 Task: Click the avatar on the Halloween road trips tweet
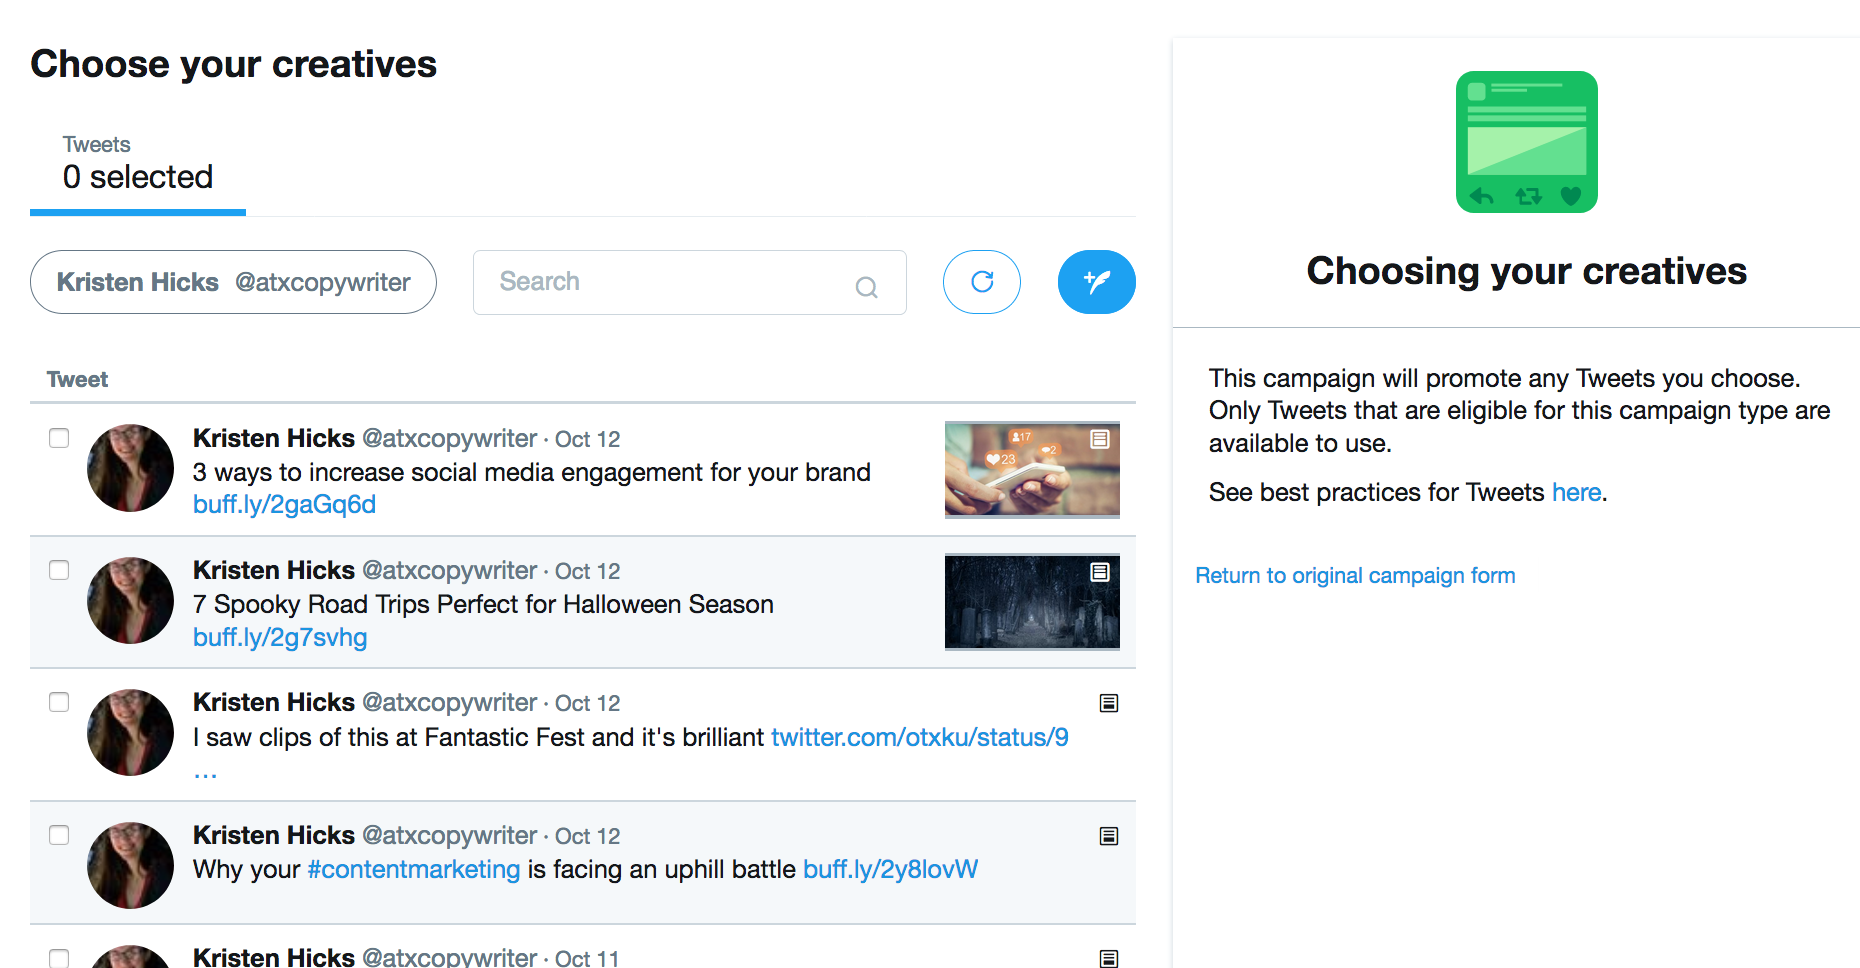[x=130, y=600]
